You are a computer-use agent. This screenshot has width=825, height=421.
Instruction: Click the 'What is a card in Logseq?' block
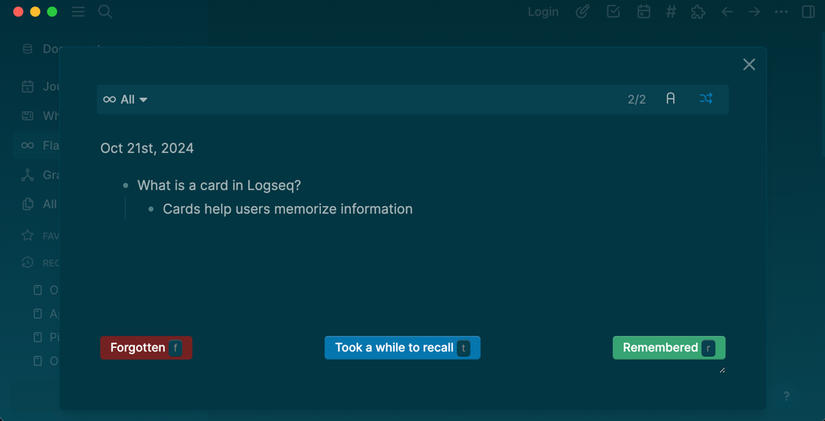pos(219,185)
